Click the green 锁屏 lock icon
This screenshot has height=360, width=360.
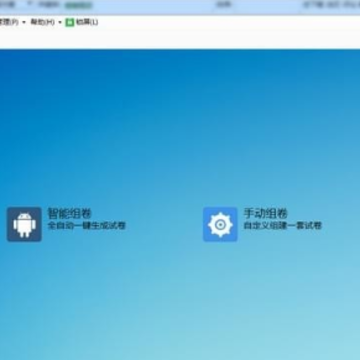pyautogui.click(x=70, y=22)
